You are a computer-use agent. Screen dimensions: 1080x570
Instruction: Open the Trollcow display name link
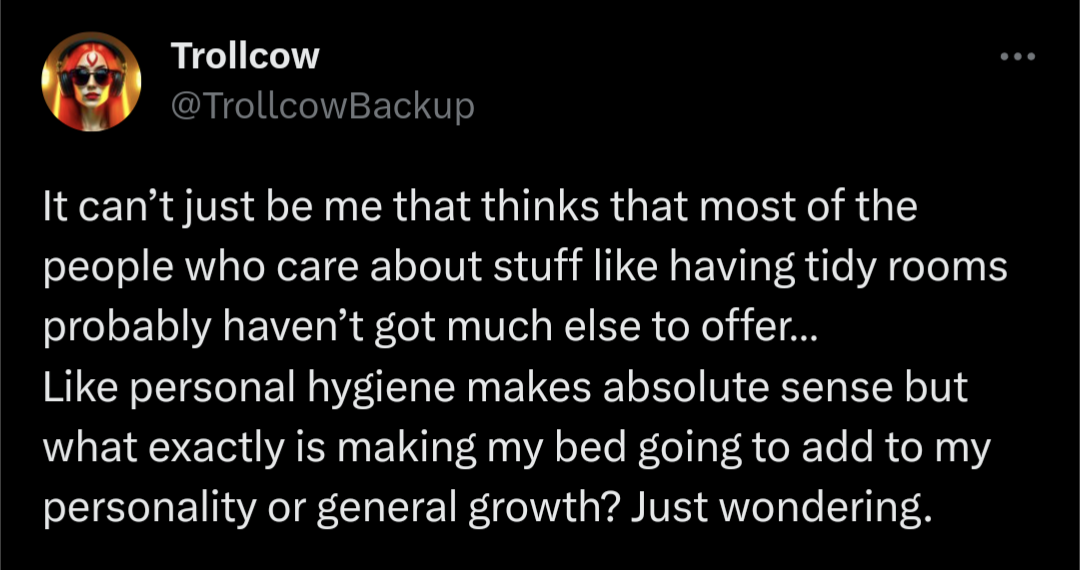pos(245,56)
